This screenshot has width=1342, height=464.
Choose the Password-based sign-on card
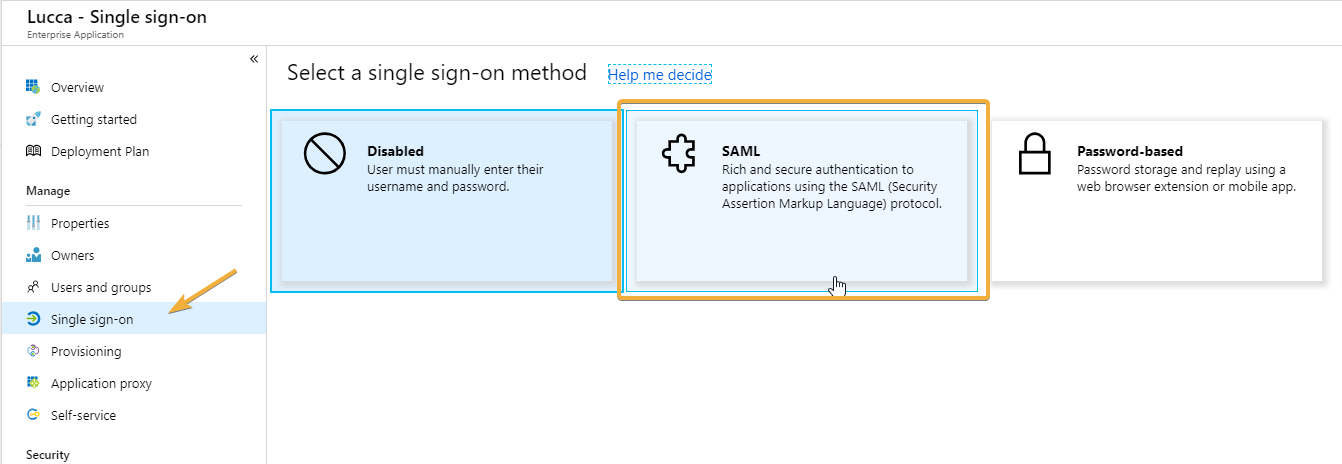point(1156,201)
